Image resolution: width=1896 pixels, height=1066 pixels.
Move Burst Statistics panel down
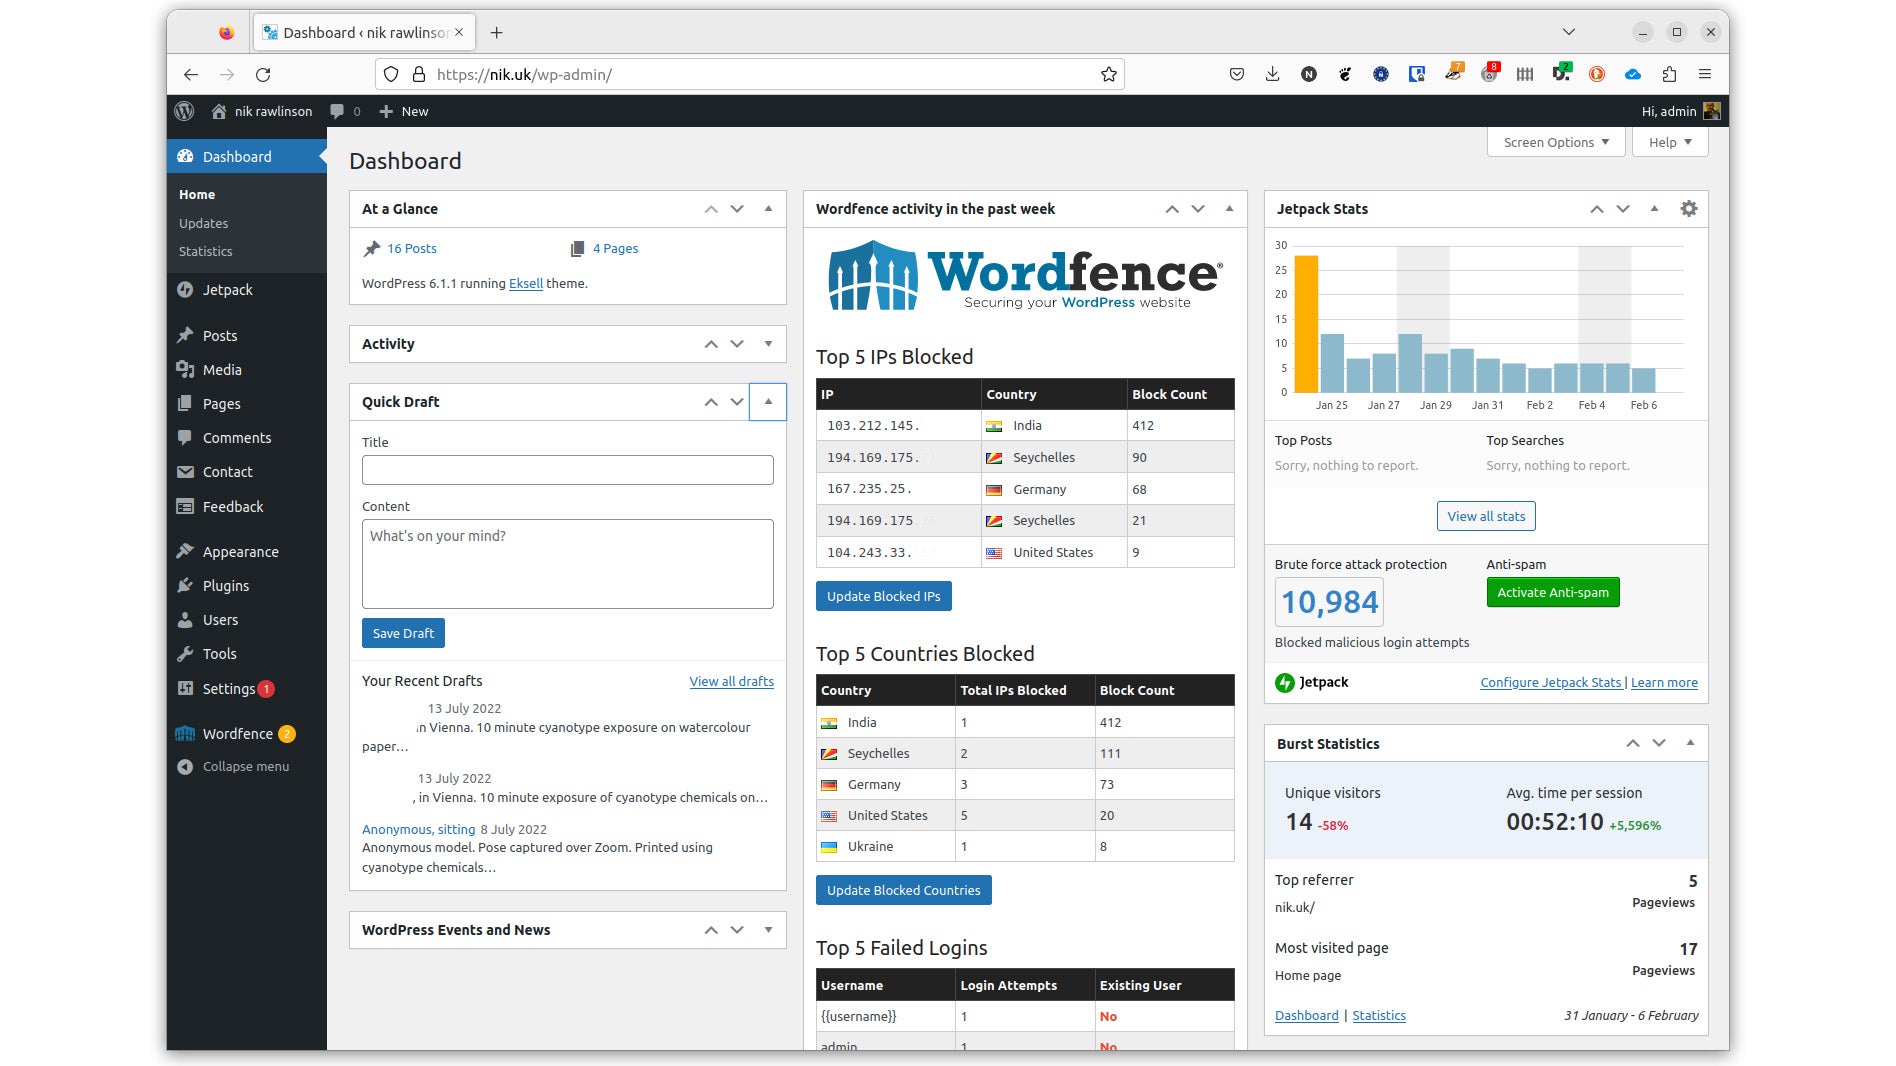(1659, 743)
